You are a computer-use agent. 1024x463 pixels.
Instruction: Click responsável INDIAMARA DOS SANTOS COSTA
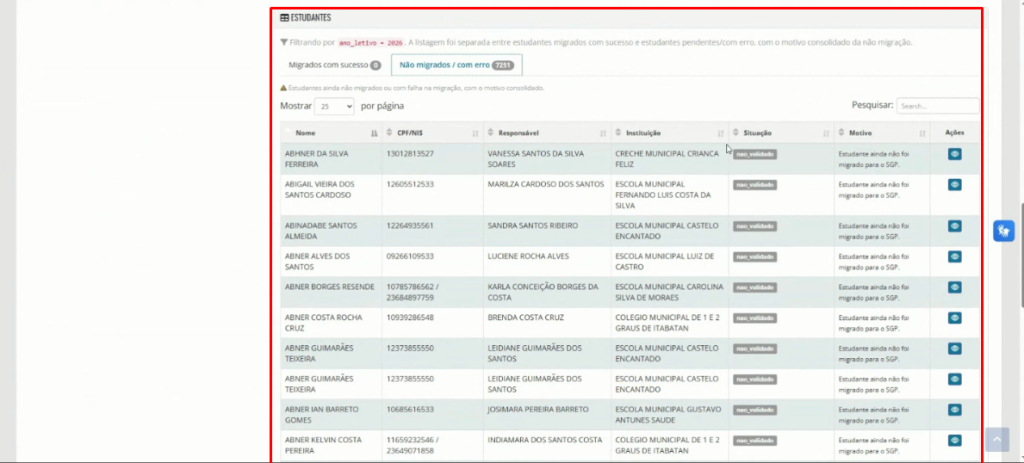(x=545, y=440)
